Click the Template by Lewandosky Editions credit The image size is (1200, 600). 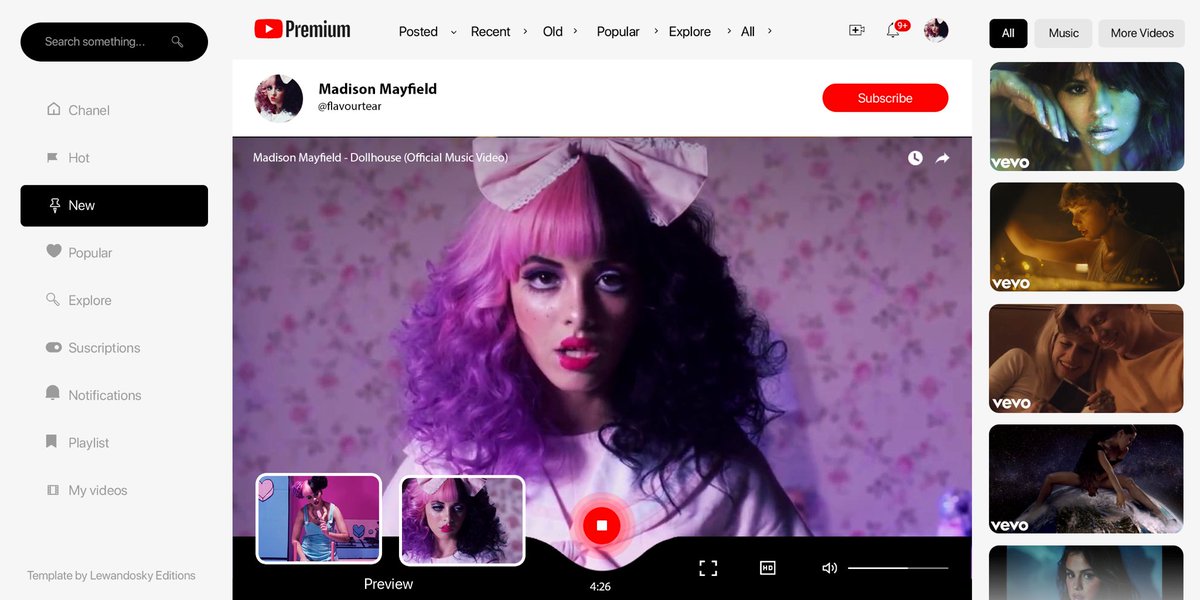[111, 575]
